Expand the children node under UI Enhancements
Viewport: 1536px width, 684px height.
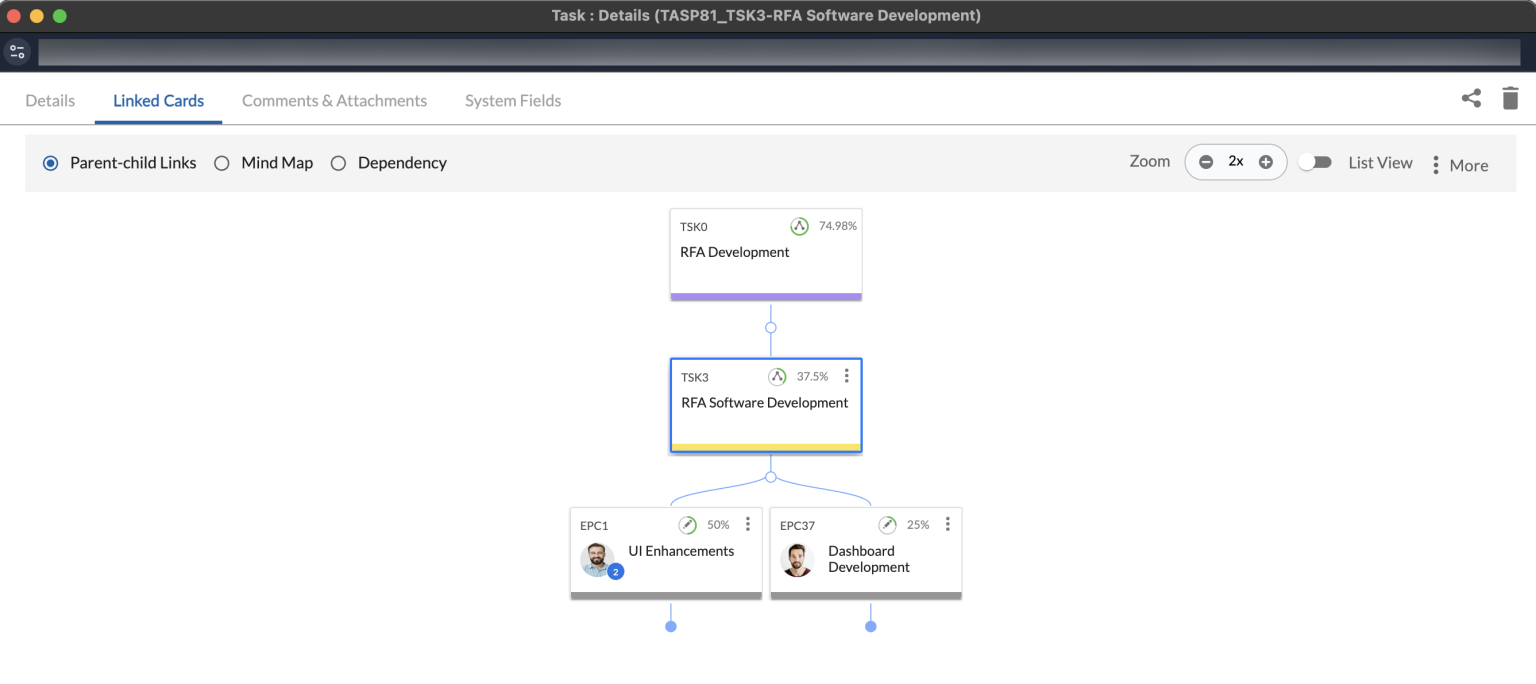coord(671,626)
